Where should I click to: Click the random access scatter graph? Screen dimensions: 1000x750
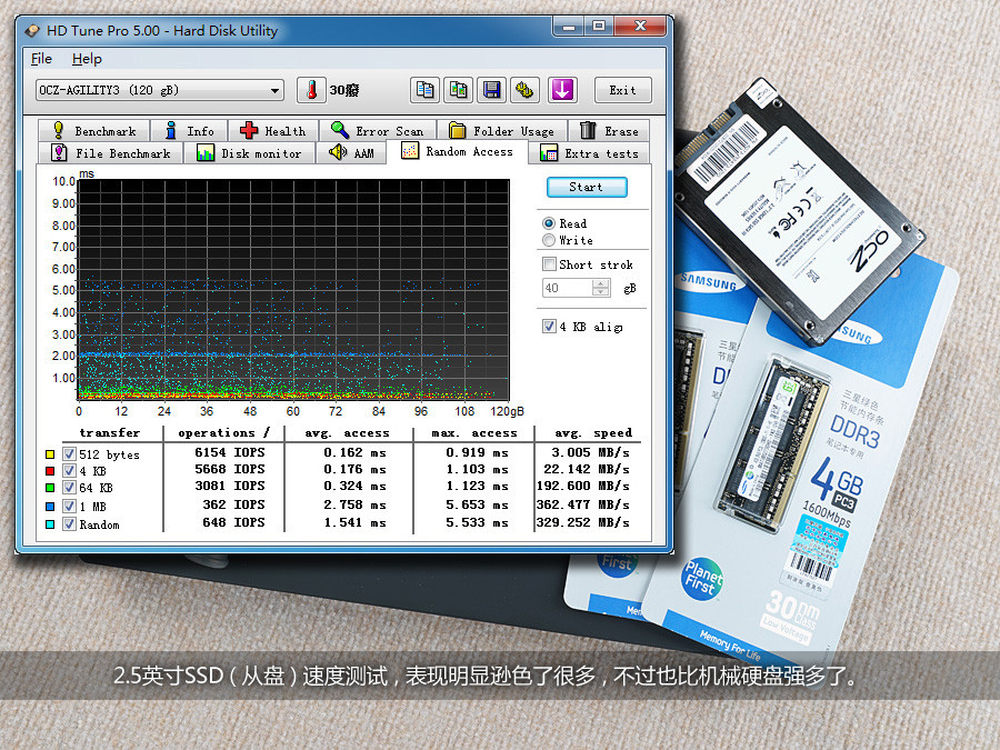293,290
